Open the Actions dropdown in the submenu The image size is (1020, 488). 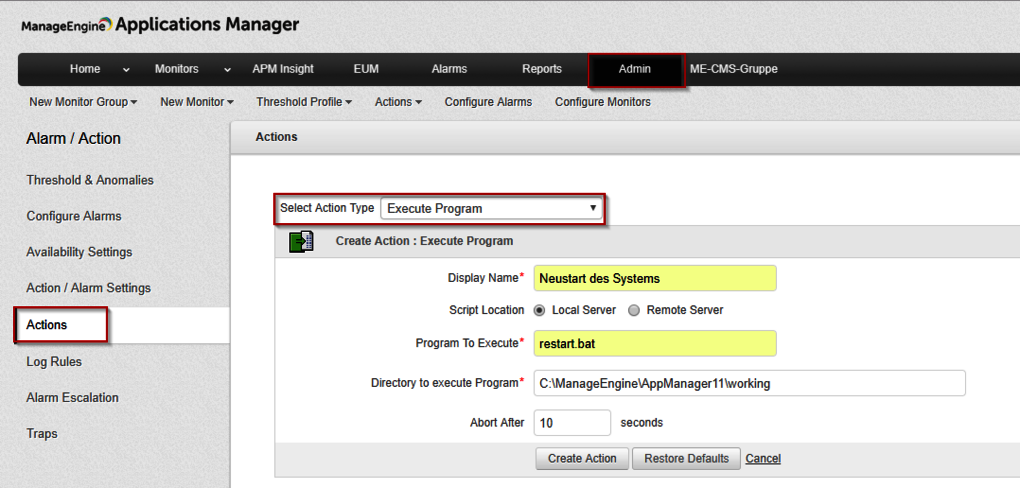[x=398, y=102]
